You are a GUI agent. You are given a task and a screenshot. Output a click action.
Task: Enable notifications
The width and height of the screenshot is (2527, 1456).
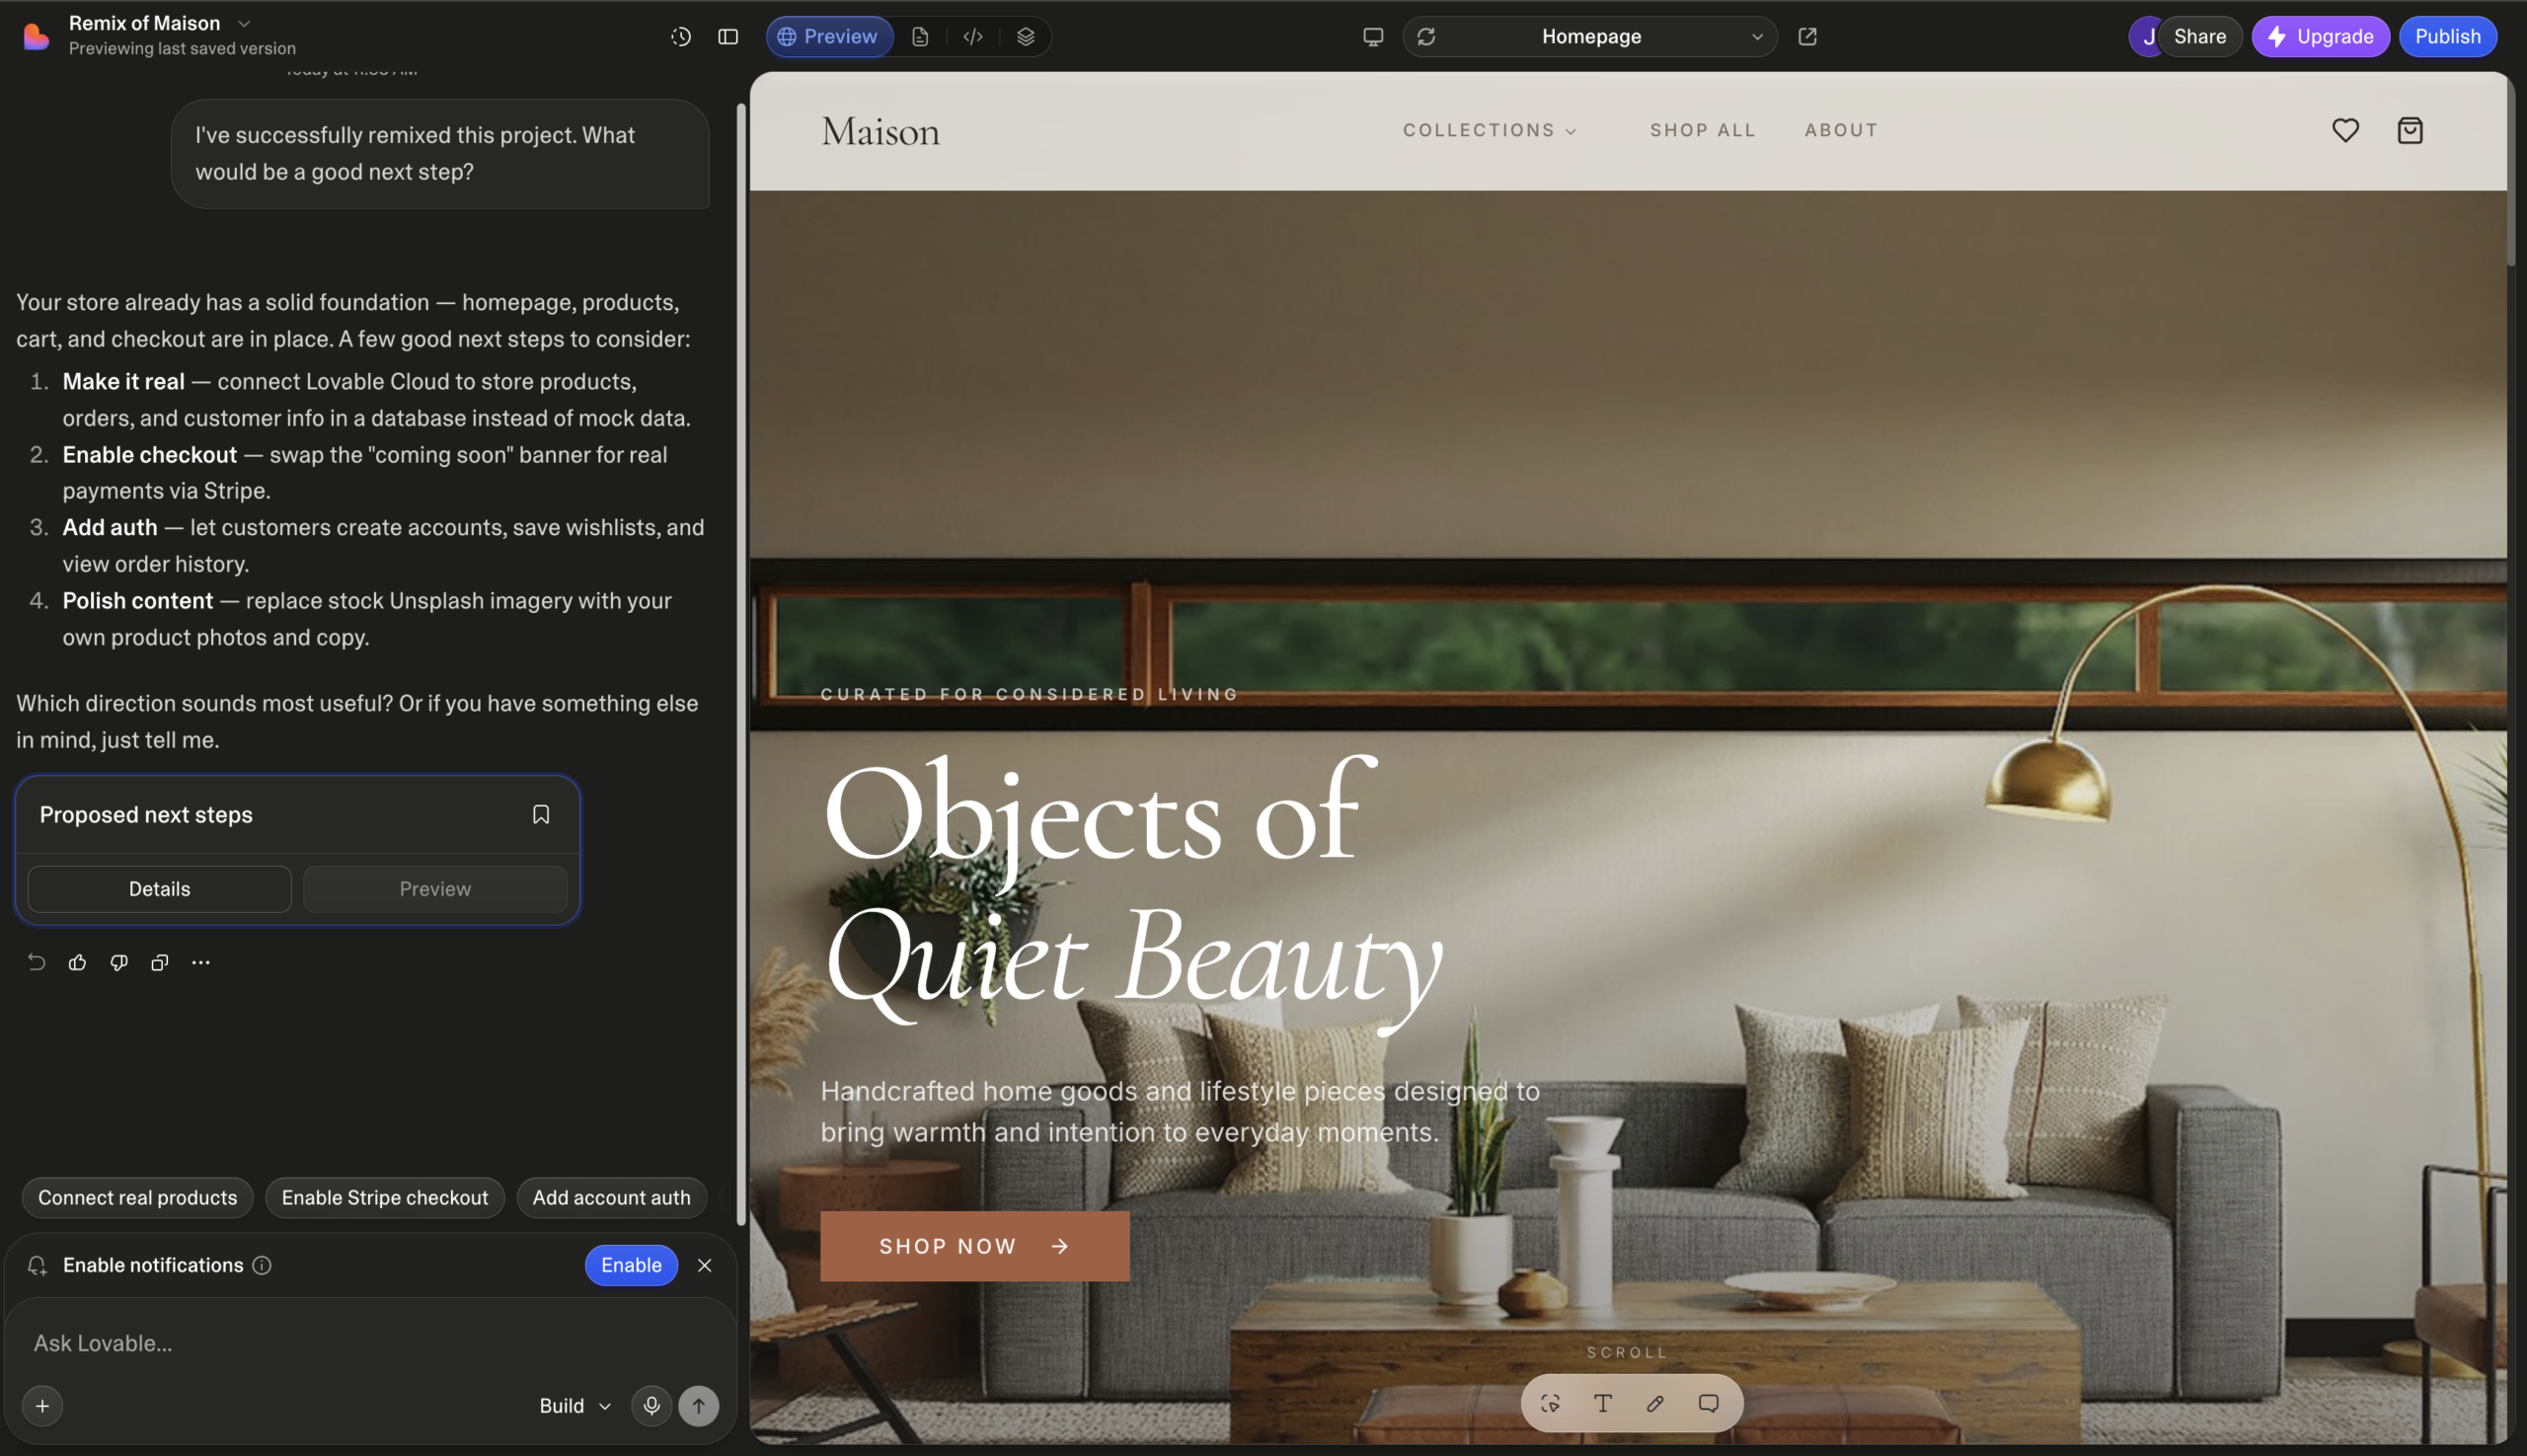631,1265
